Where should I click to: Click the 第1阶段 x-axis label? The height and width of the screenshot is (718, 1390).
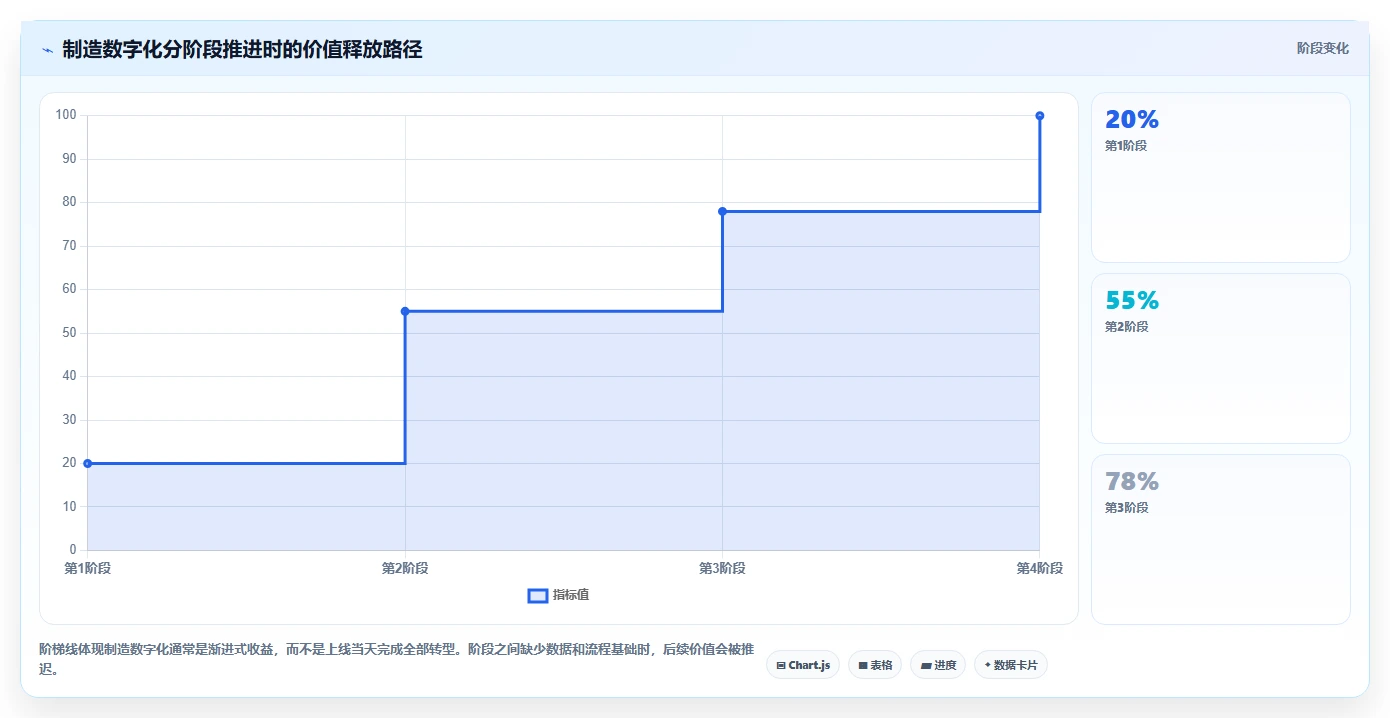[x=88, y=568]
